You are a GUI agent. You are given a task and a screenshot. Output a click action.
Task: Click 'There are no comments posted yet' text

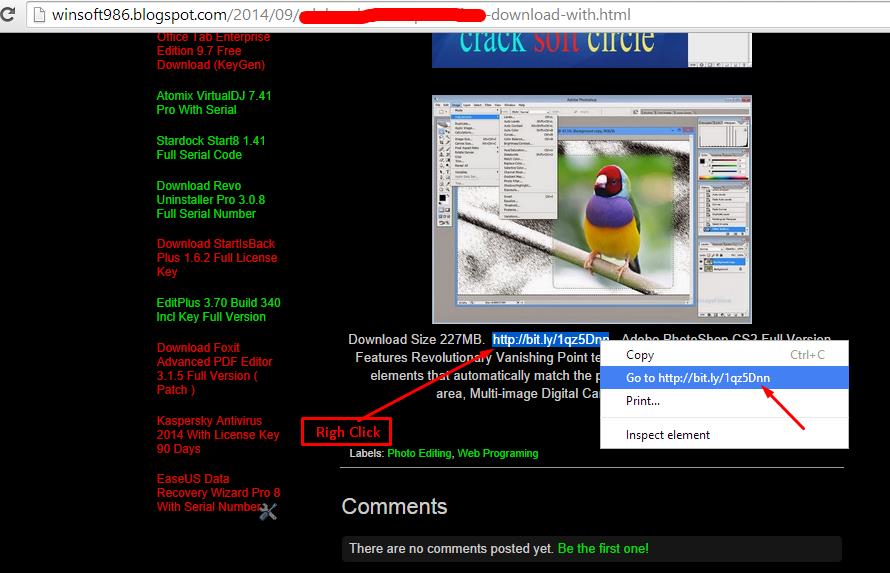[451, 549]
